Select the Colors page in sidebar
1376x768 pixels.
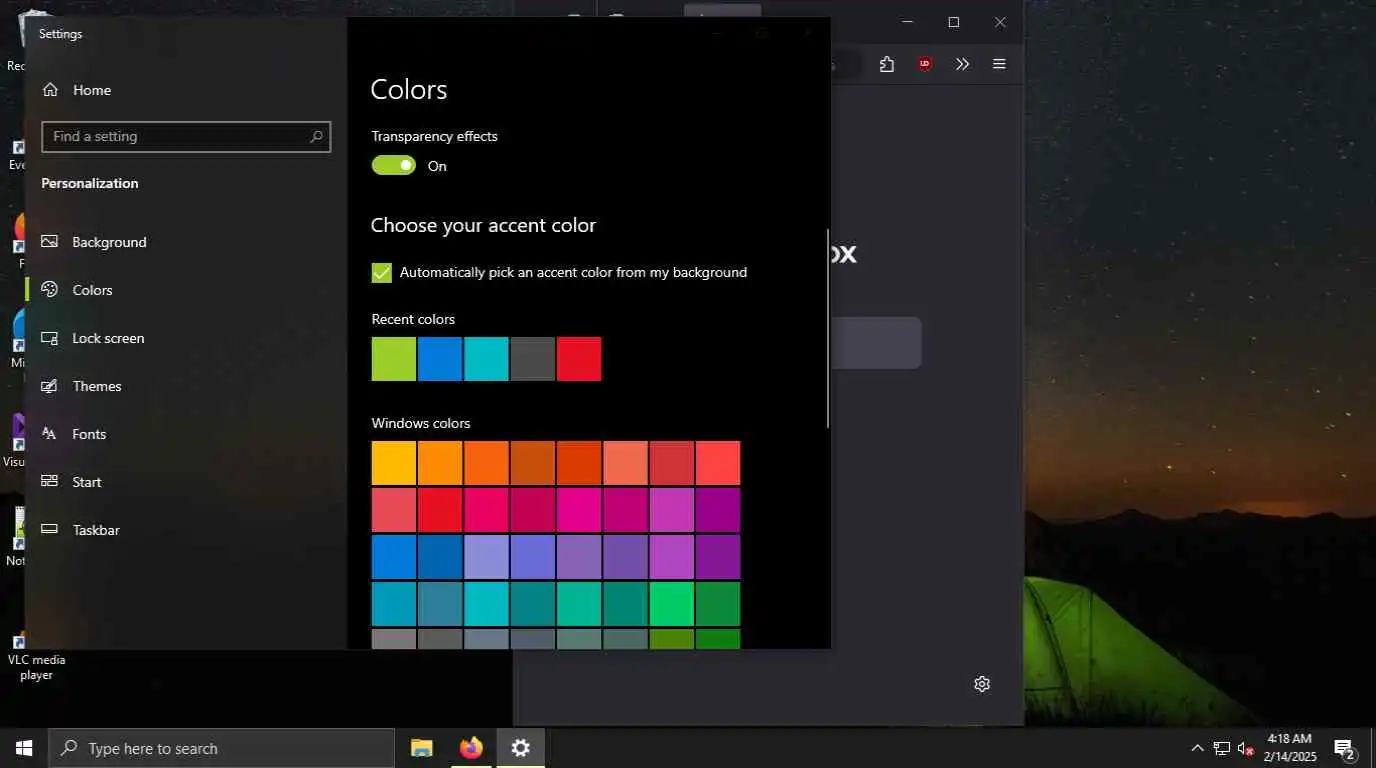coord(186,290)
